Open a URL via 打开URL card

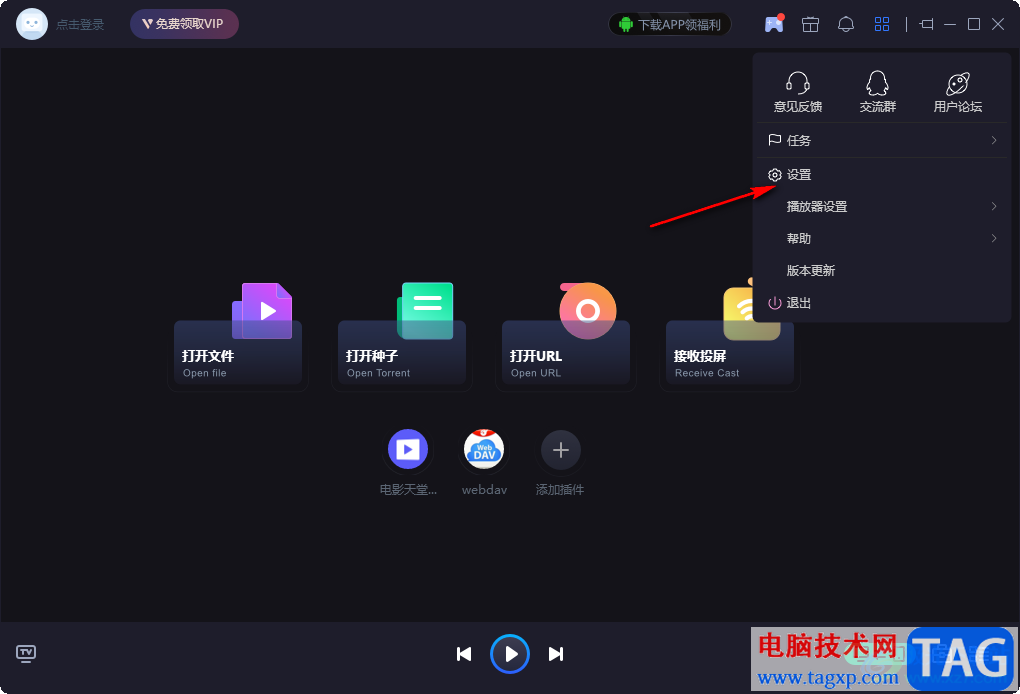pos(565,353)
